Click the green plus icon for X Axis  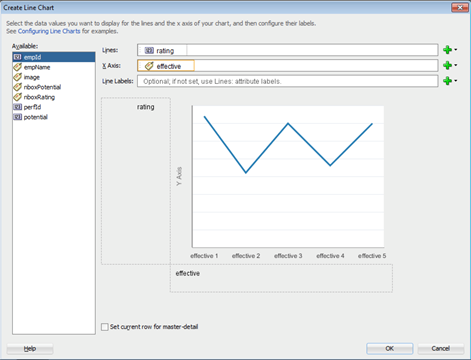pos(447,65)
